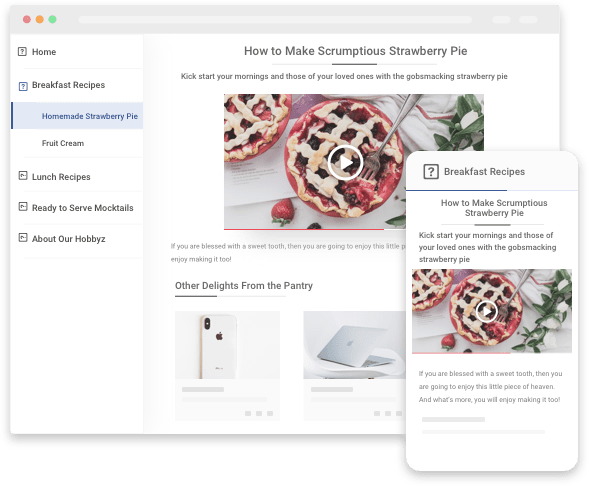Click the About Our Hobbyz icon
589x486 pixels.
click(x=23, y=237)
